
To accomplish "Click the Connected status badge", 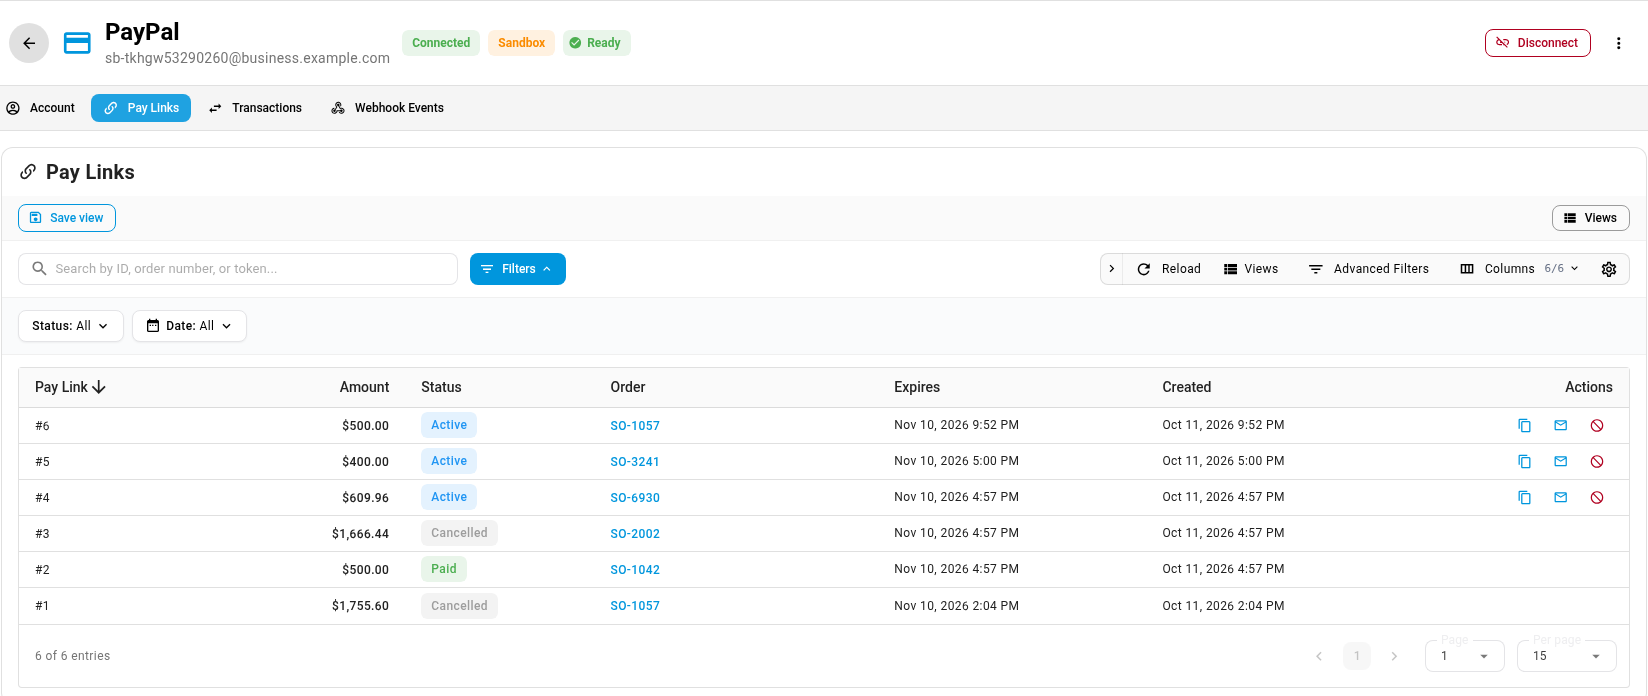I will (441, 43).
